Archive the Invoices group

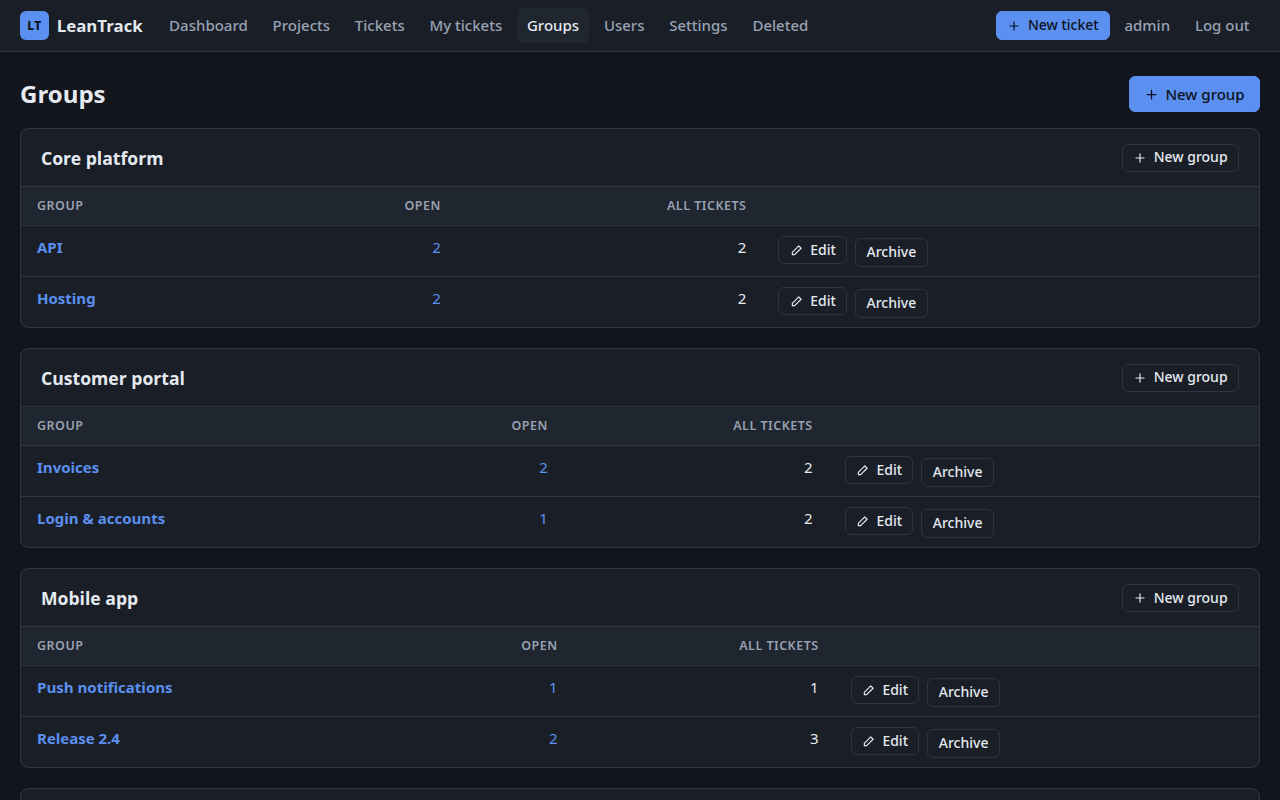tap(957, 472)
